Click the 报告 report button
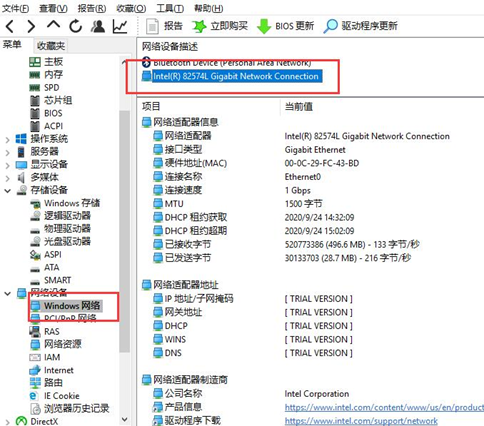The width and height of the screenshot is (484, 426). point(165,26)
